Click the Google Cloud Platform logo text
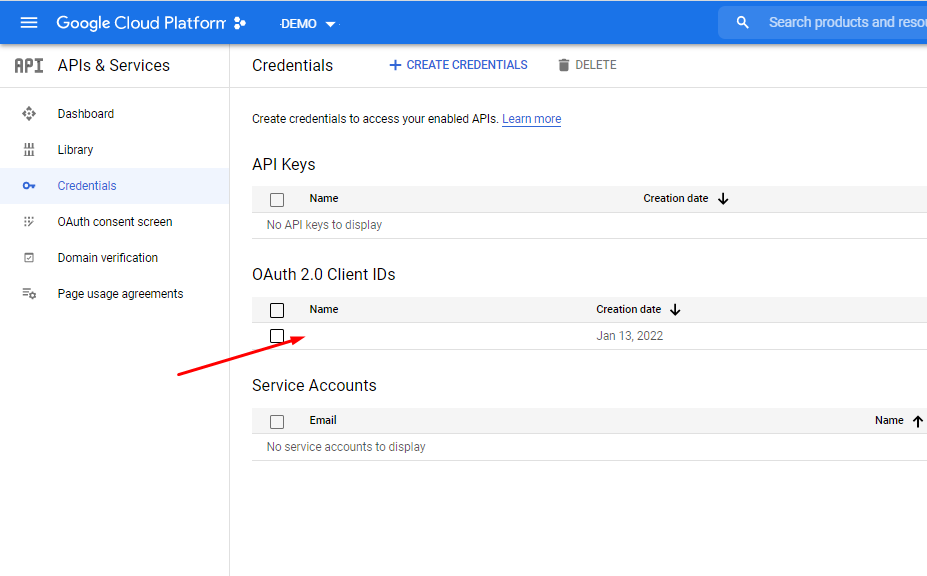The width and height of the screenshot is (927, 576). (x=141, y=23)
